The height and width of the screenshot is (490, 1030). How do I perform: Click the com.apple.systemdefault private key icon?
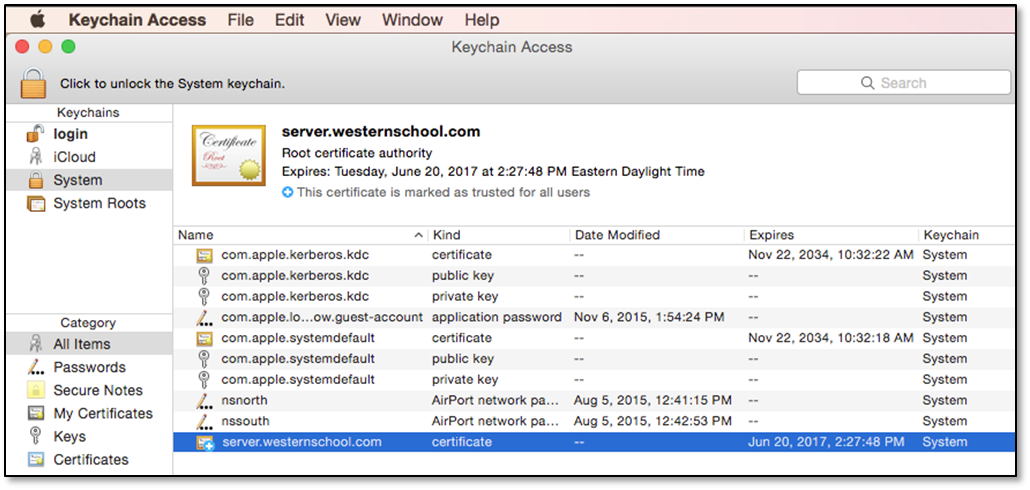[x=204, y=380]
